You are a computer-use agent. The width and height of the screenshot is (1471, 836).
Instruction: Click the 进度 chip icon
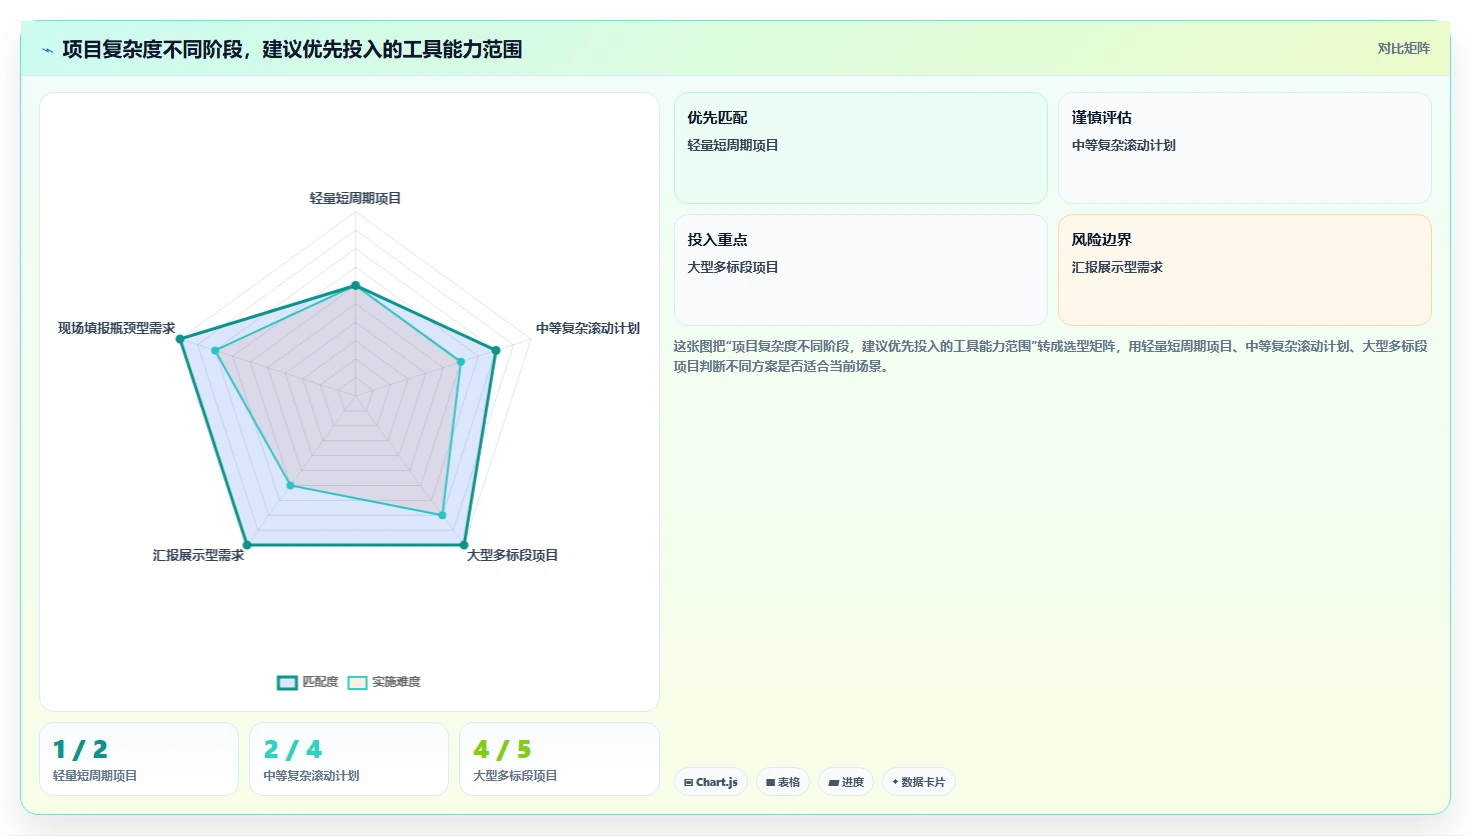click(x=833, y=783)
